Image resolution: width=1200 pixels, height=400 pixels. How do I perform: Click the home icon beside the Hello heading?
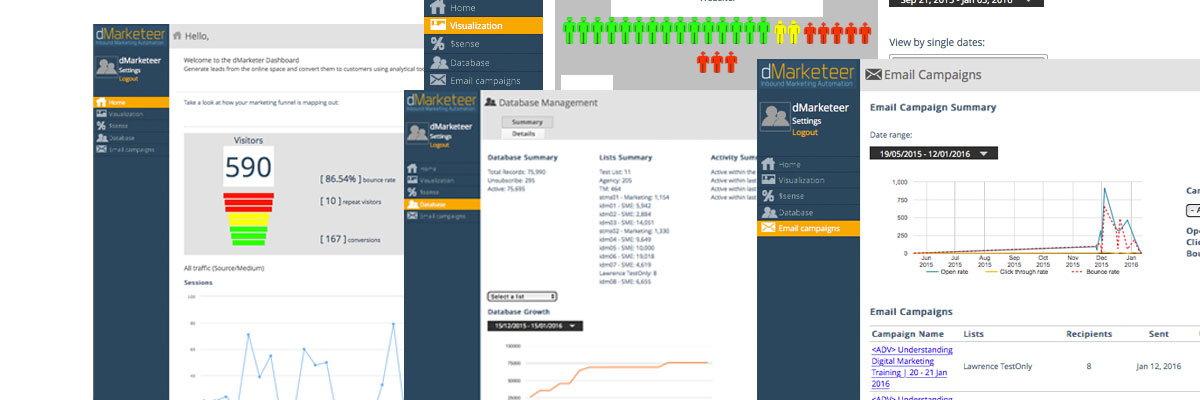point(178,36)
